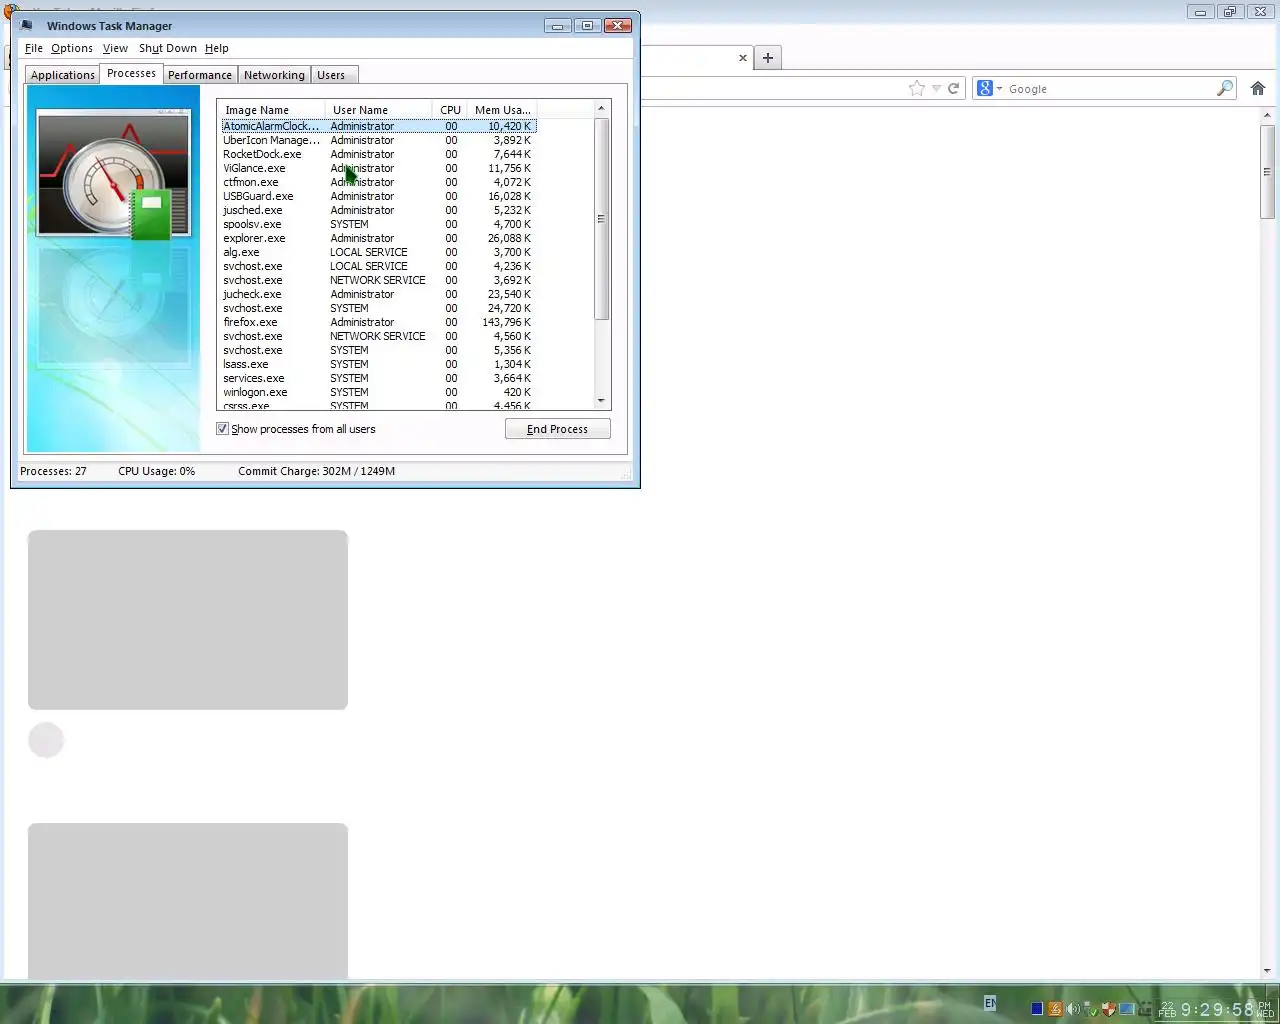Select the explorer.exe process row
Viewport: 1280px width, 1024px height.
click(x=379, y=238)
